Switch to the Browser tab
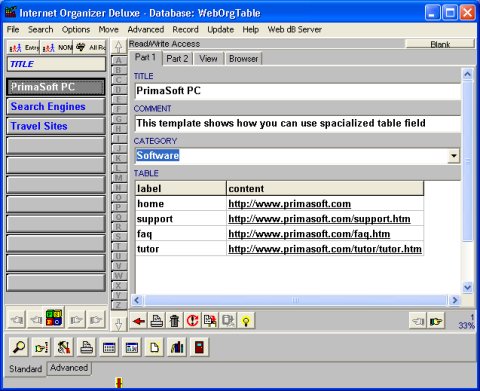Screen dimensions: 480x391 [243, 59]
